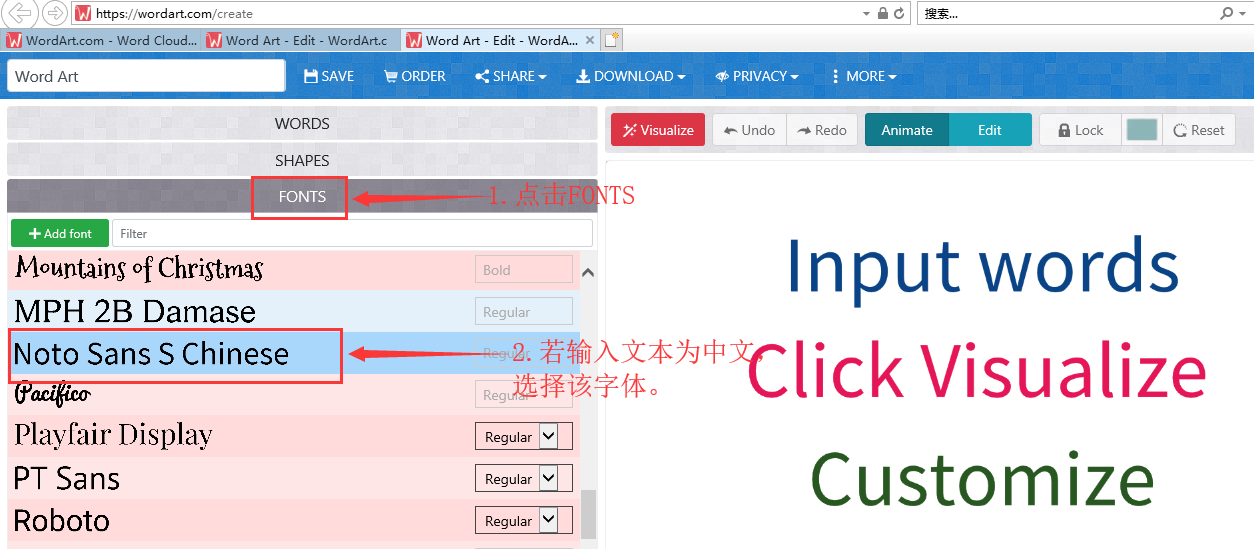Screen dimensions: 1254x549
Task: Click the browser Forward arrow button
Action: point(54,14)
